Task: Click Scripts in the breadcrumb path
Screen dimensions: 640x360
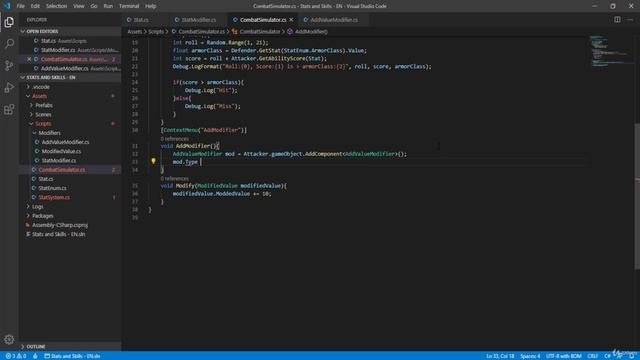Action: 156,31
